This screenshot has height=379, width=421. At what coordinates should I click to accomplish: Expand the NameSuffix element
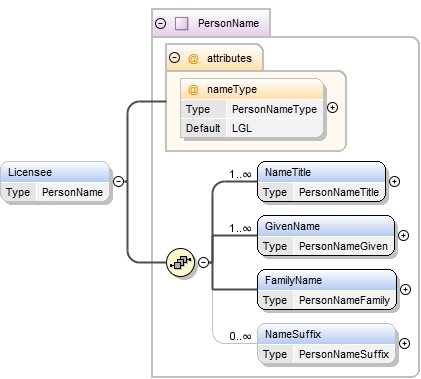coord(404,344)
